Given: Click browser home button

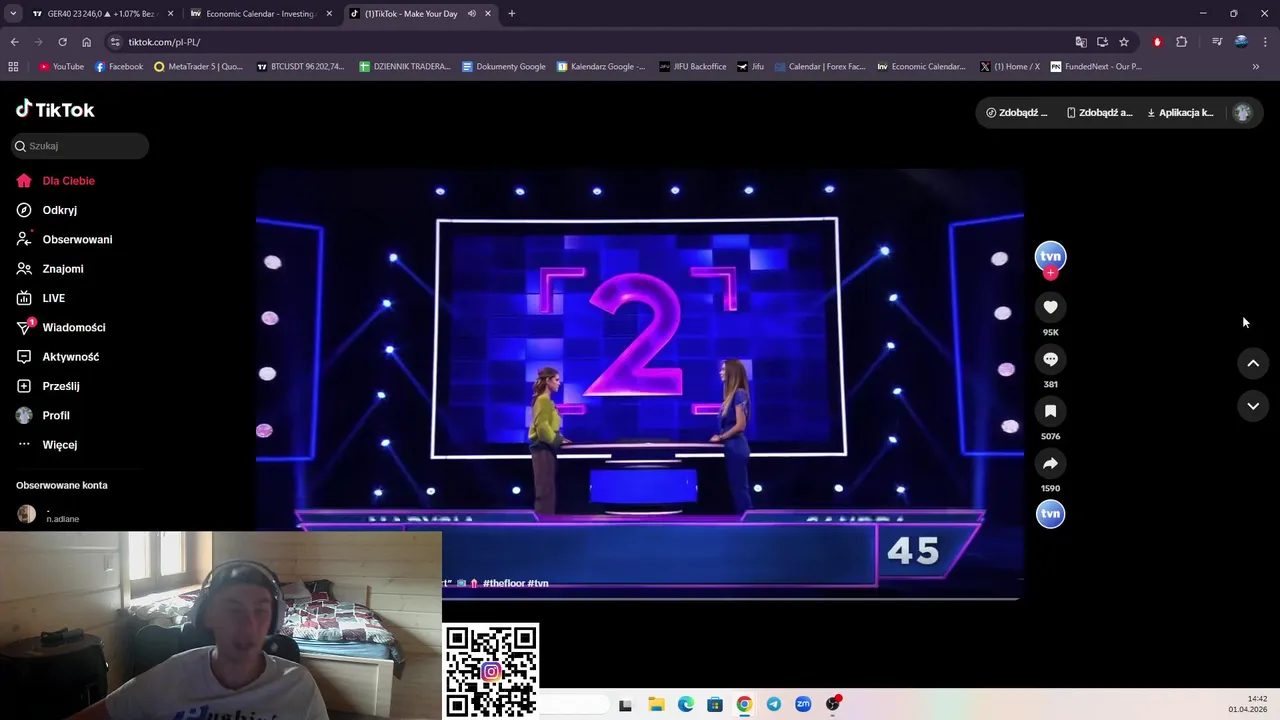Looking at the screenshot, I should pyautogui.click(x=86, y=42).
